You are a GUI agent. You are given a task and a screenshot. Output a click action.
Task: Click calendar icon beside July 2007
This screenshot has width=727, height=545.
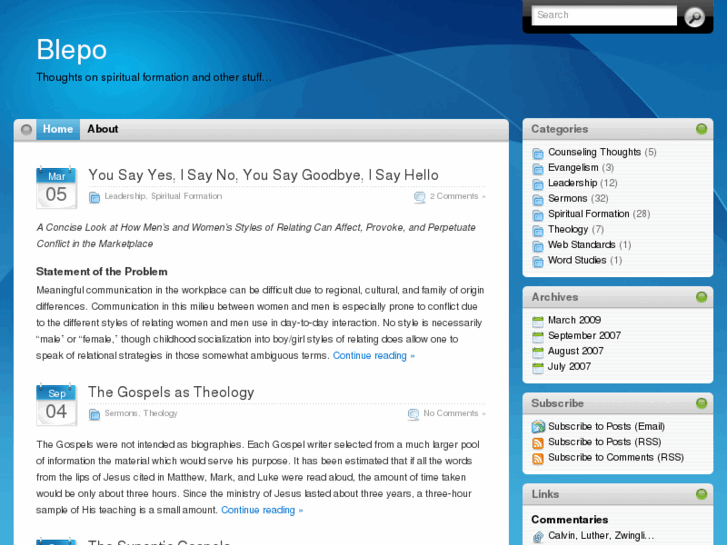point(538,368)
